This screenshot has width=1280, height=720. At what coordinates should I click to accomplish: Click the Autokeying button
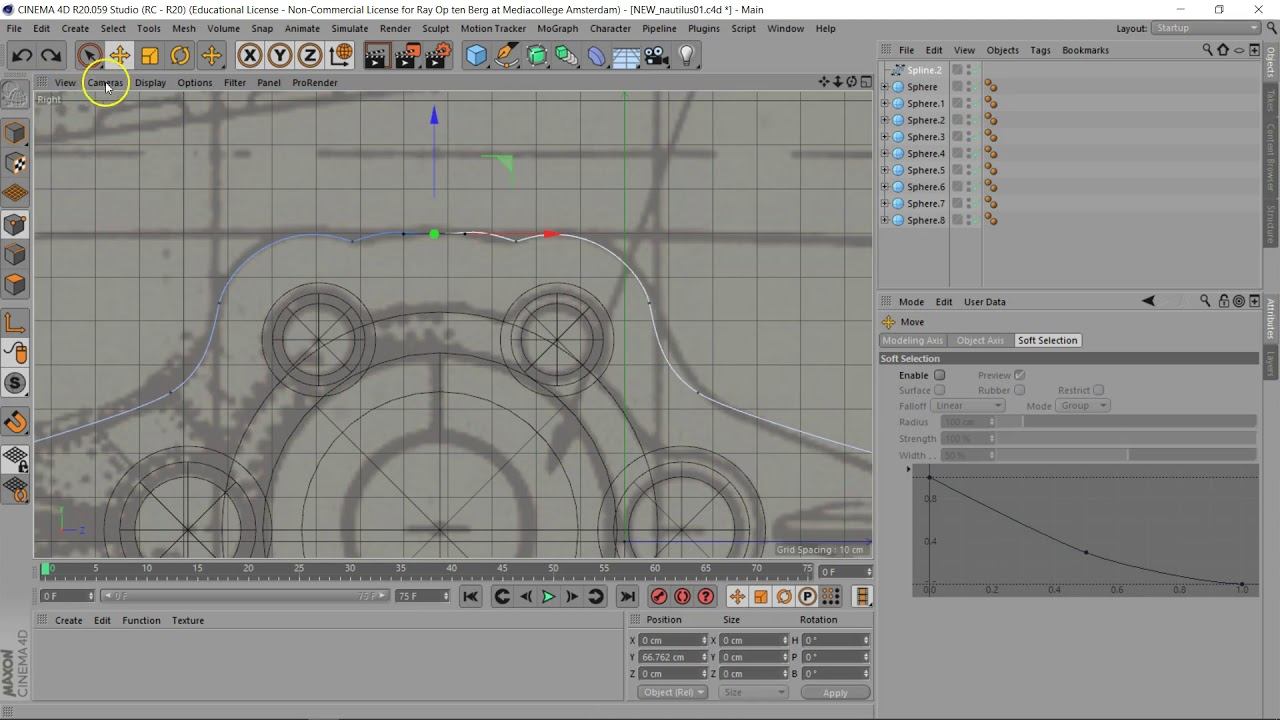(x=682, y=597)
